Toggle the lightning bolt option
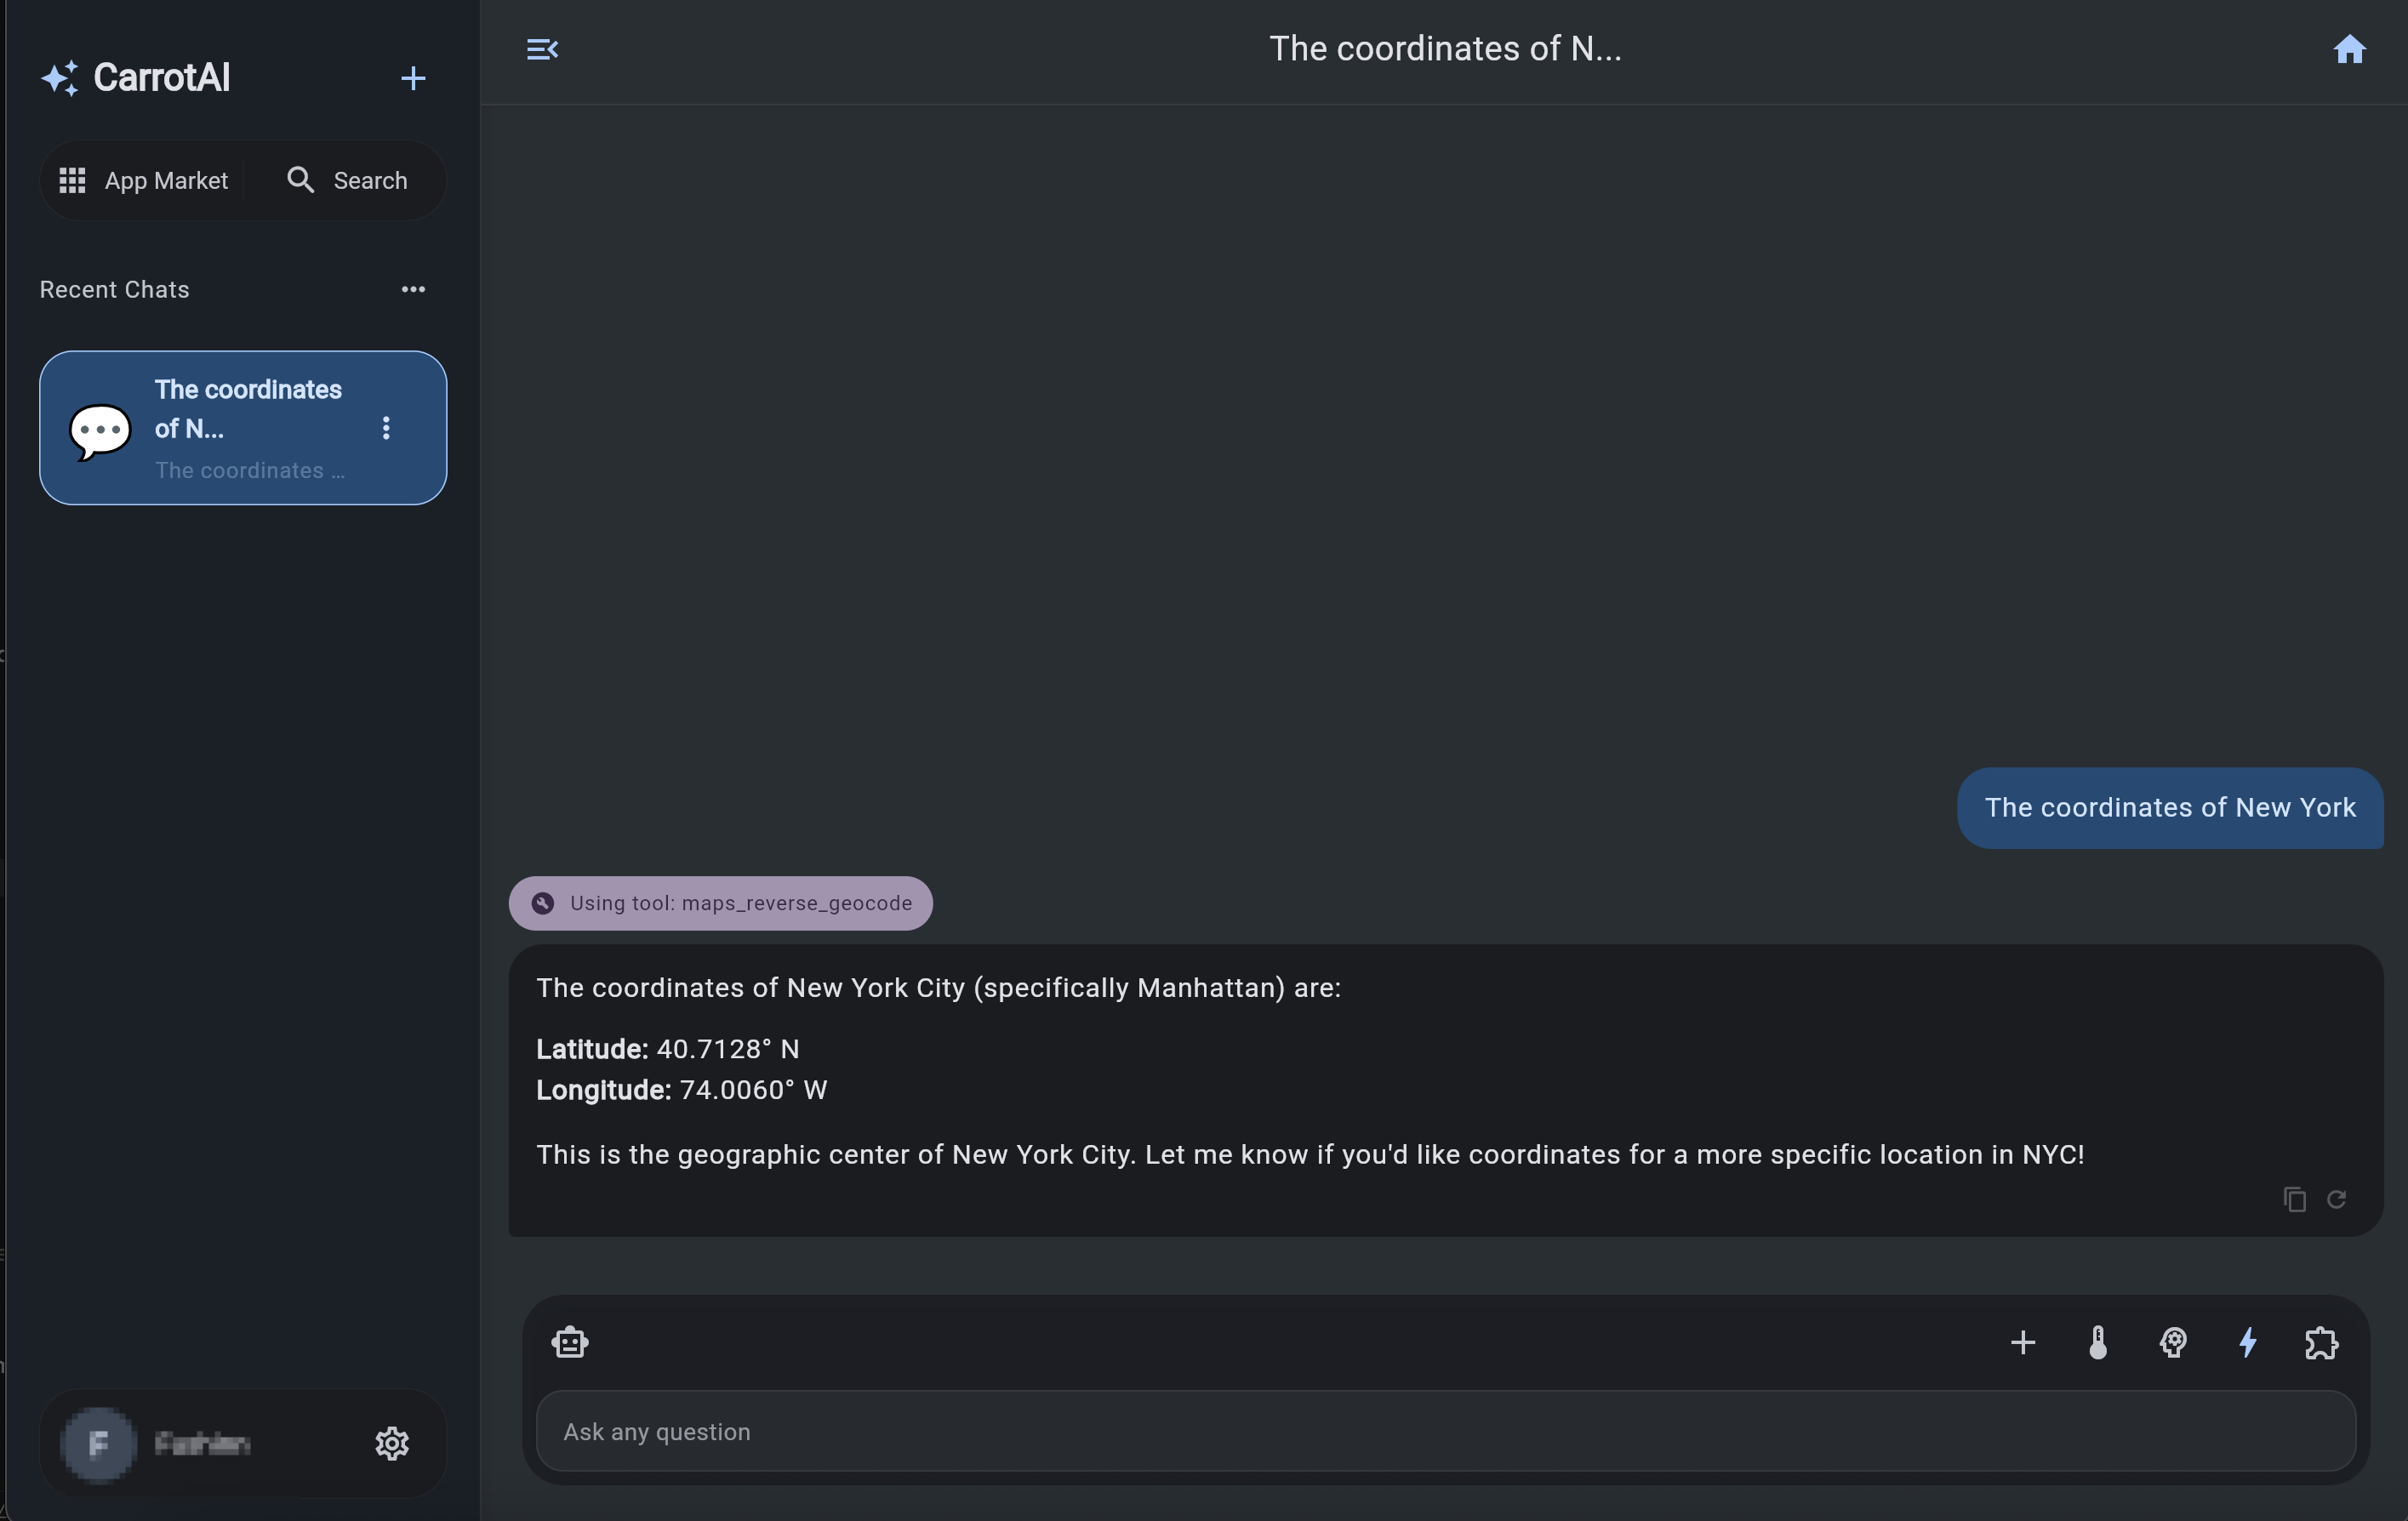 click(x=2248, y=1342)
